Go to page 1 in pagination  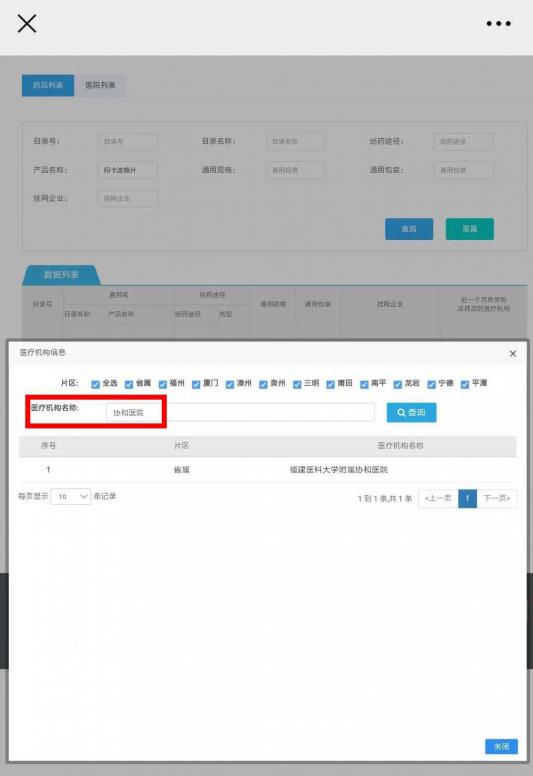click(467, 498)
